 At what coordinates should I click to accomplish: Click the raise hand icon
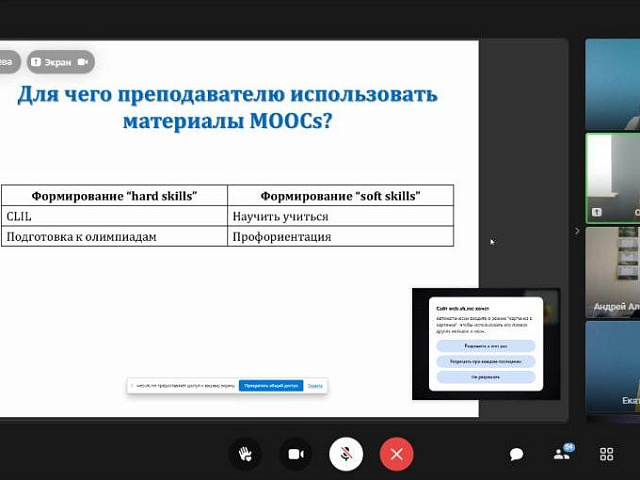[x=244, y=454]
